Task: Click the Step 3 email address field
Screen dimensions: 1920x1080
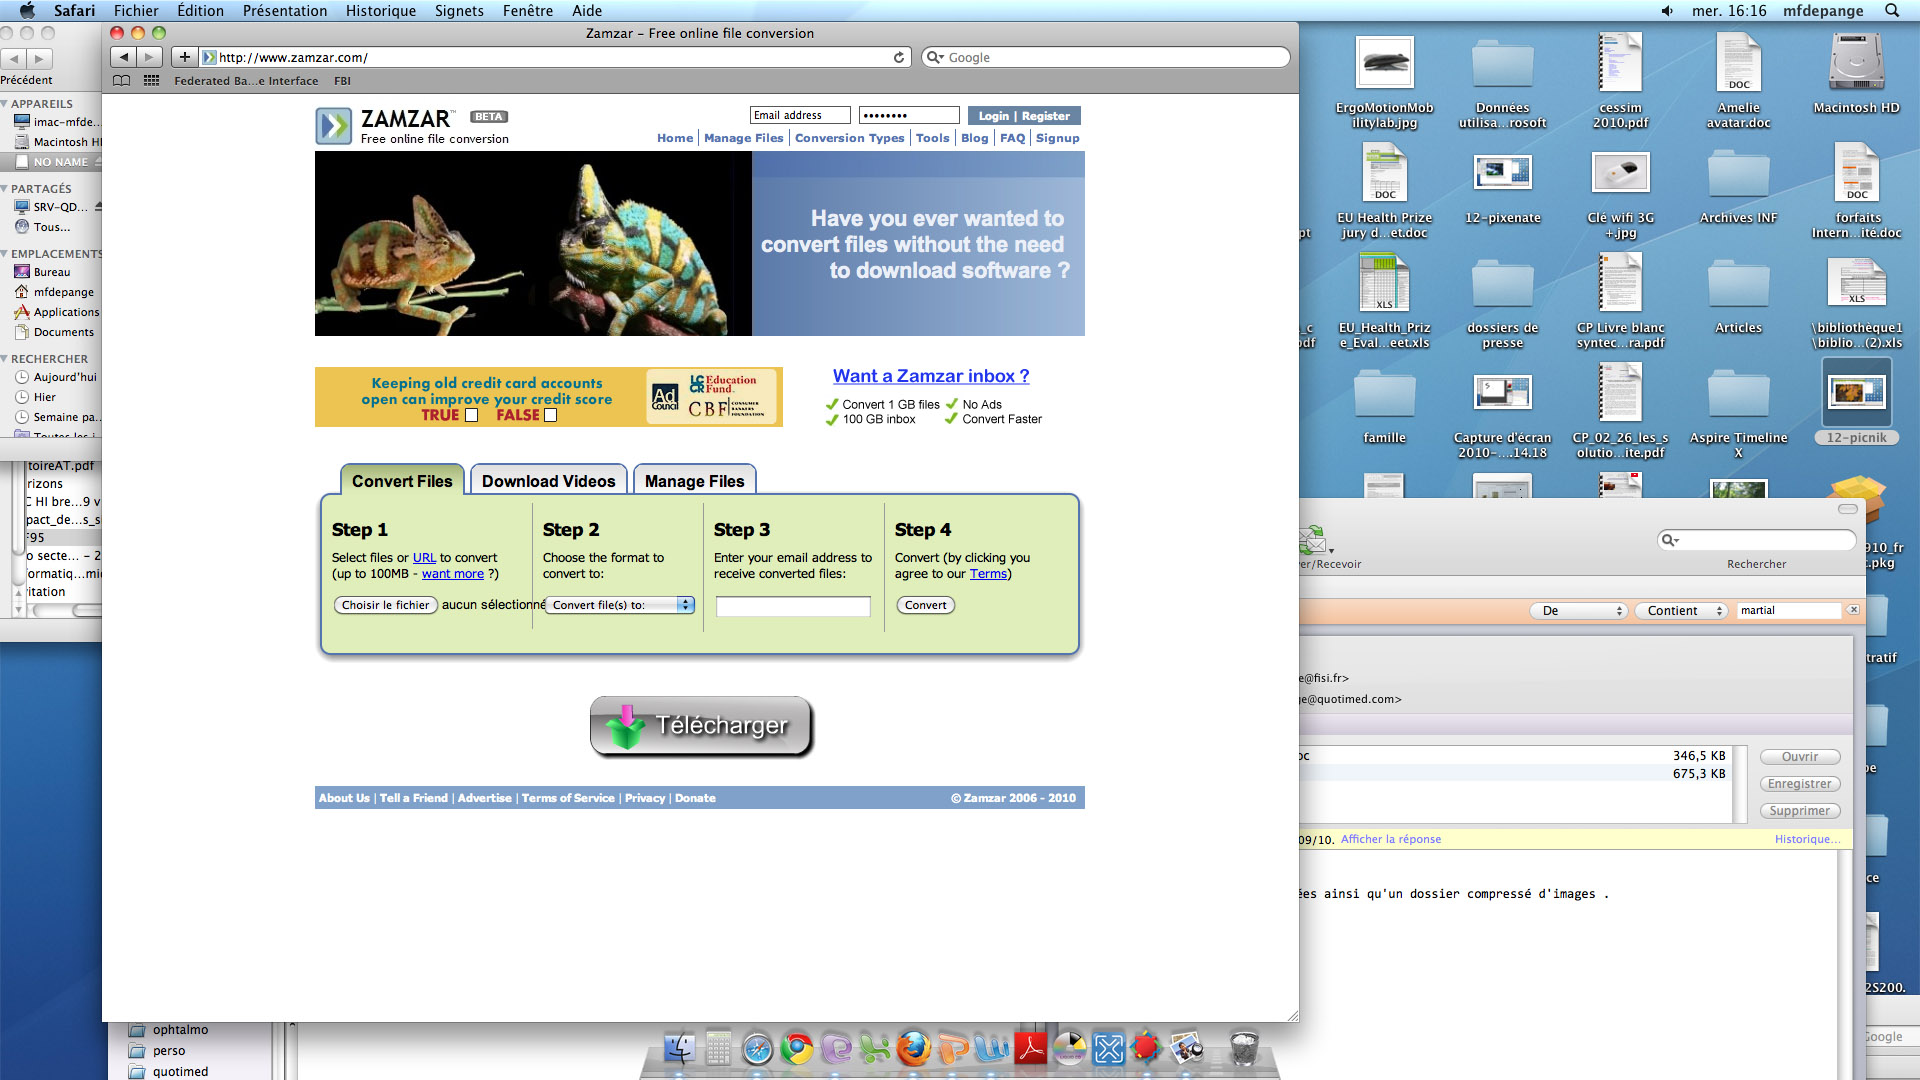Action: point(793,606)
